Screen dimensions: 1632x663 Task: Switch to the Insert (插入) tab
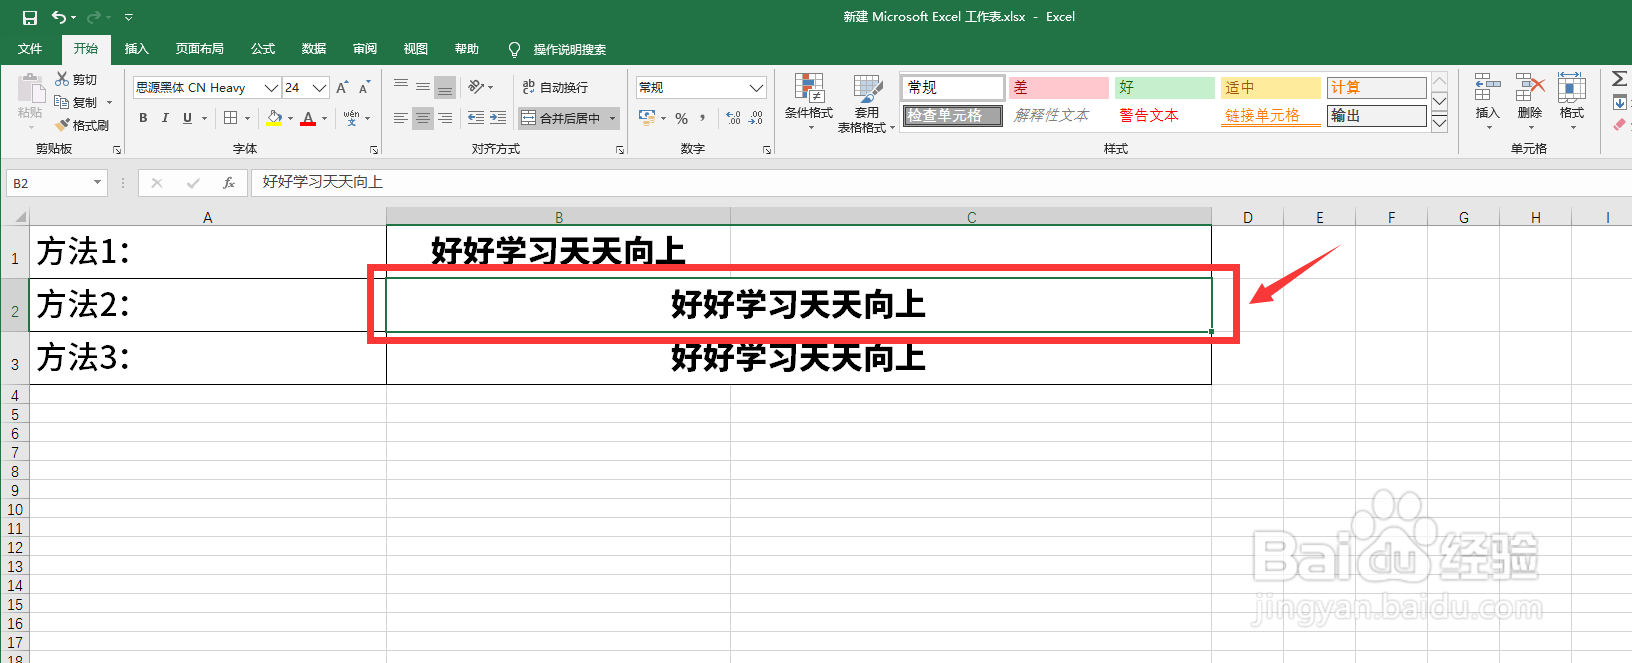[136, 49]
